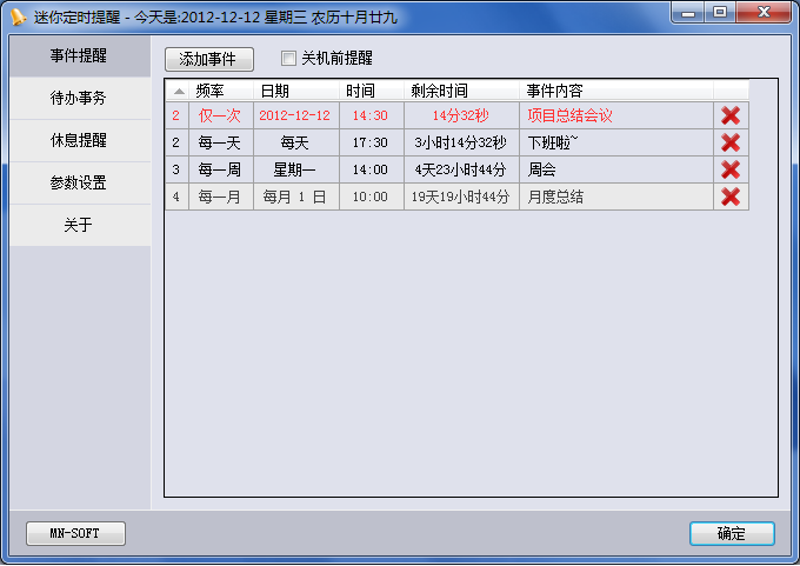Image resolution: width=800 pixels, height=566 pixels.
Task: Click the 每月 1 日 date cell
Action: (296, 197)
